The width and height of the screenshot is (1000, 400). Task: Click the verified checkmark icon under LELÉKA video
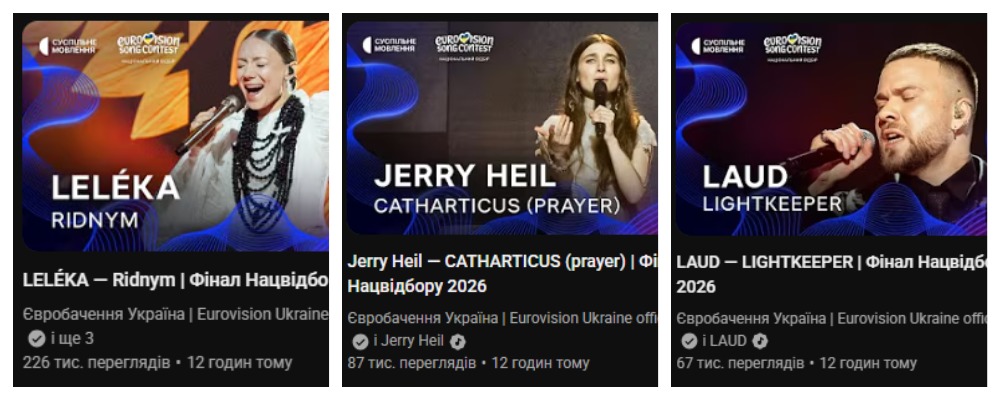(36, 338)
